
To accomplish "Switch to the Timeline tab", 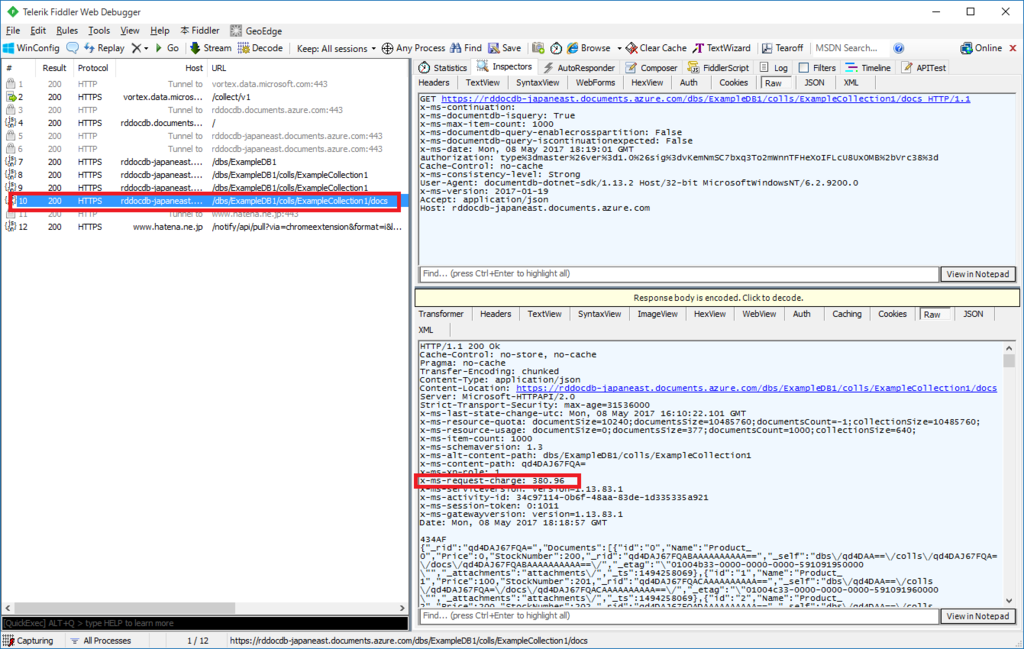I will point(868,68).
